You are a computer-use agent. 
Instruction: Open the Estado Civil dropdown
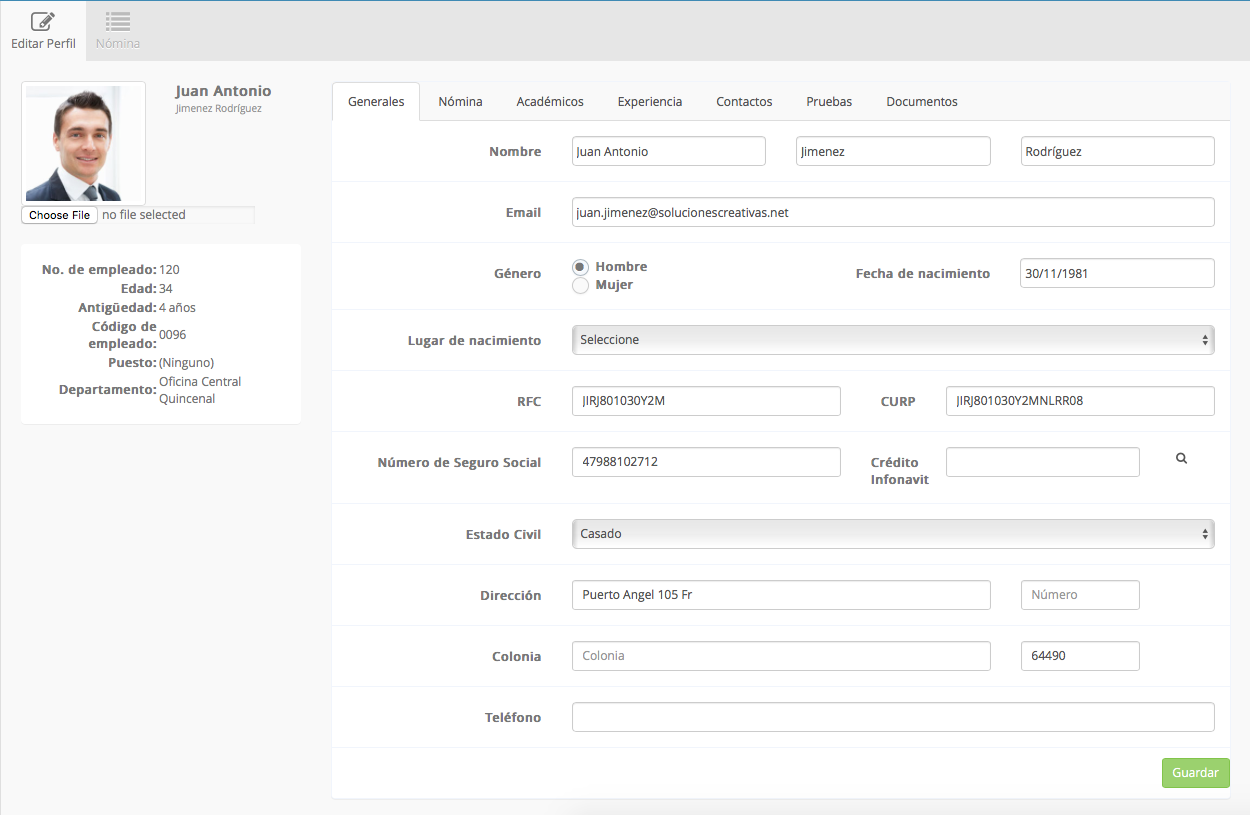[893, 534]
